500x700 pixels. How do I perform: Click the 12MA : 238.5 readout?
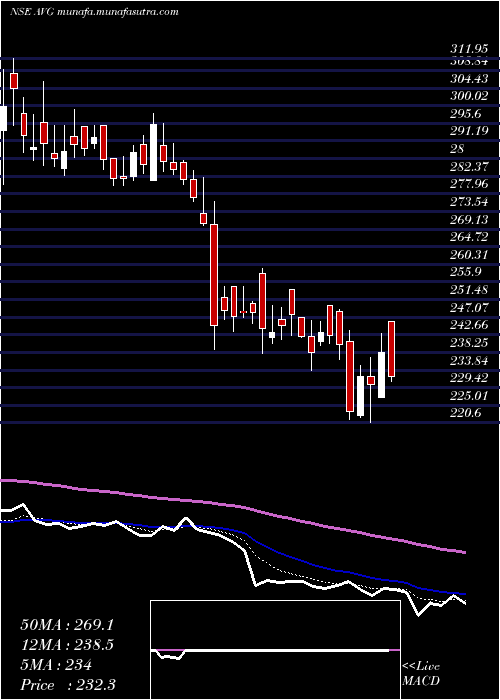point(67,645)
